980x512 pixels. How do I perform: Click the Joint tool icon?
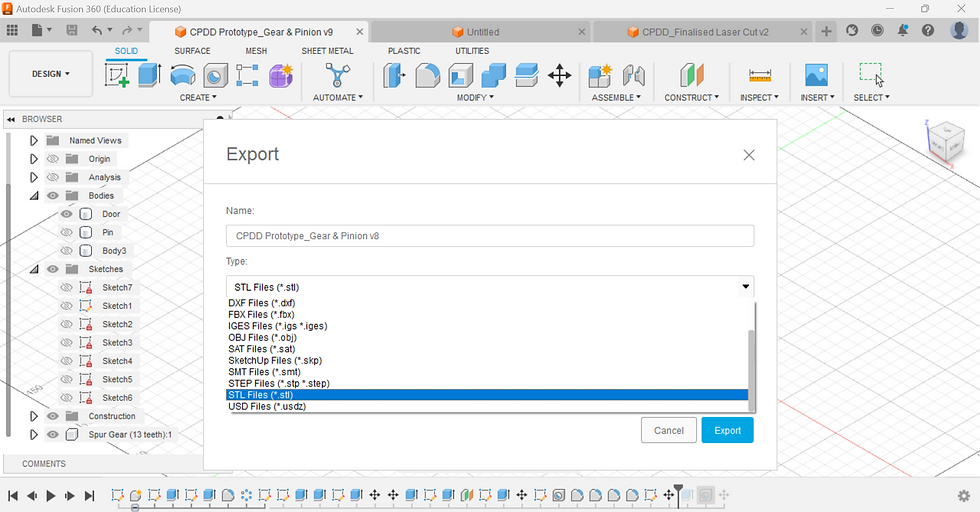[634, 76]
